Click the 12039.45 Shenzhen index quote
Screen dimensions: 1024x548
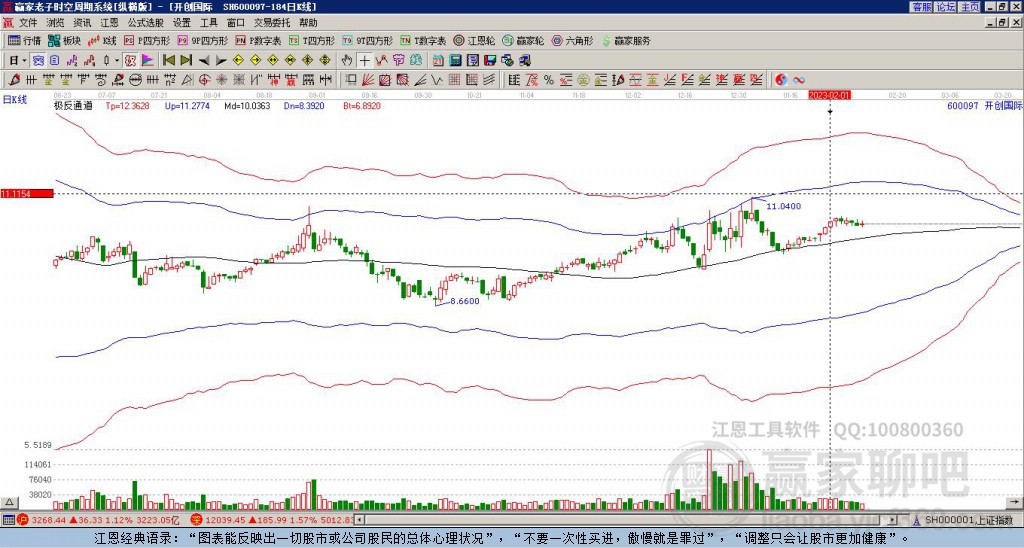[x=226, y=520]
